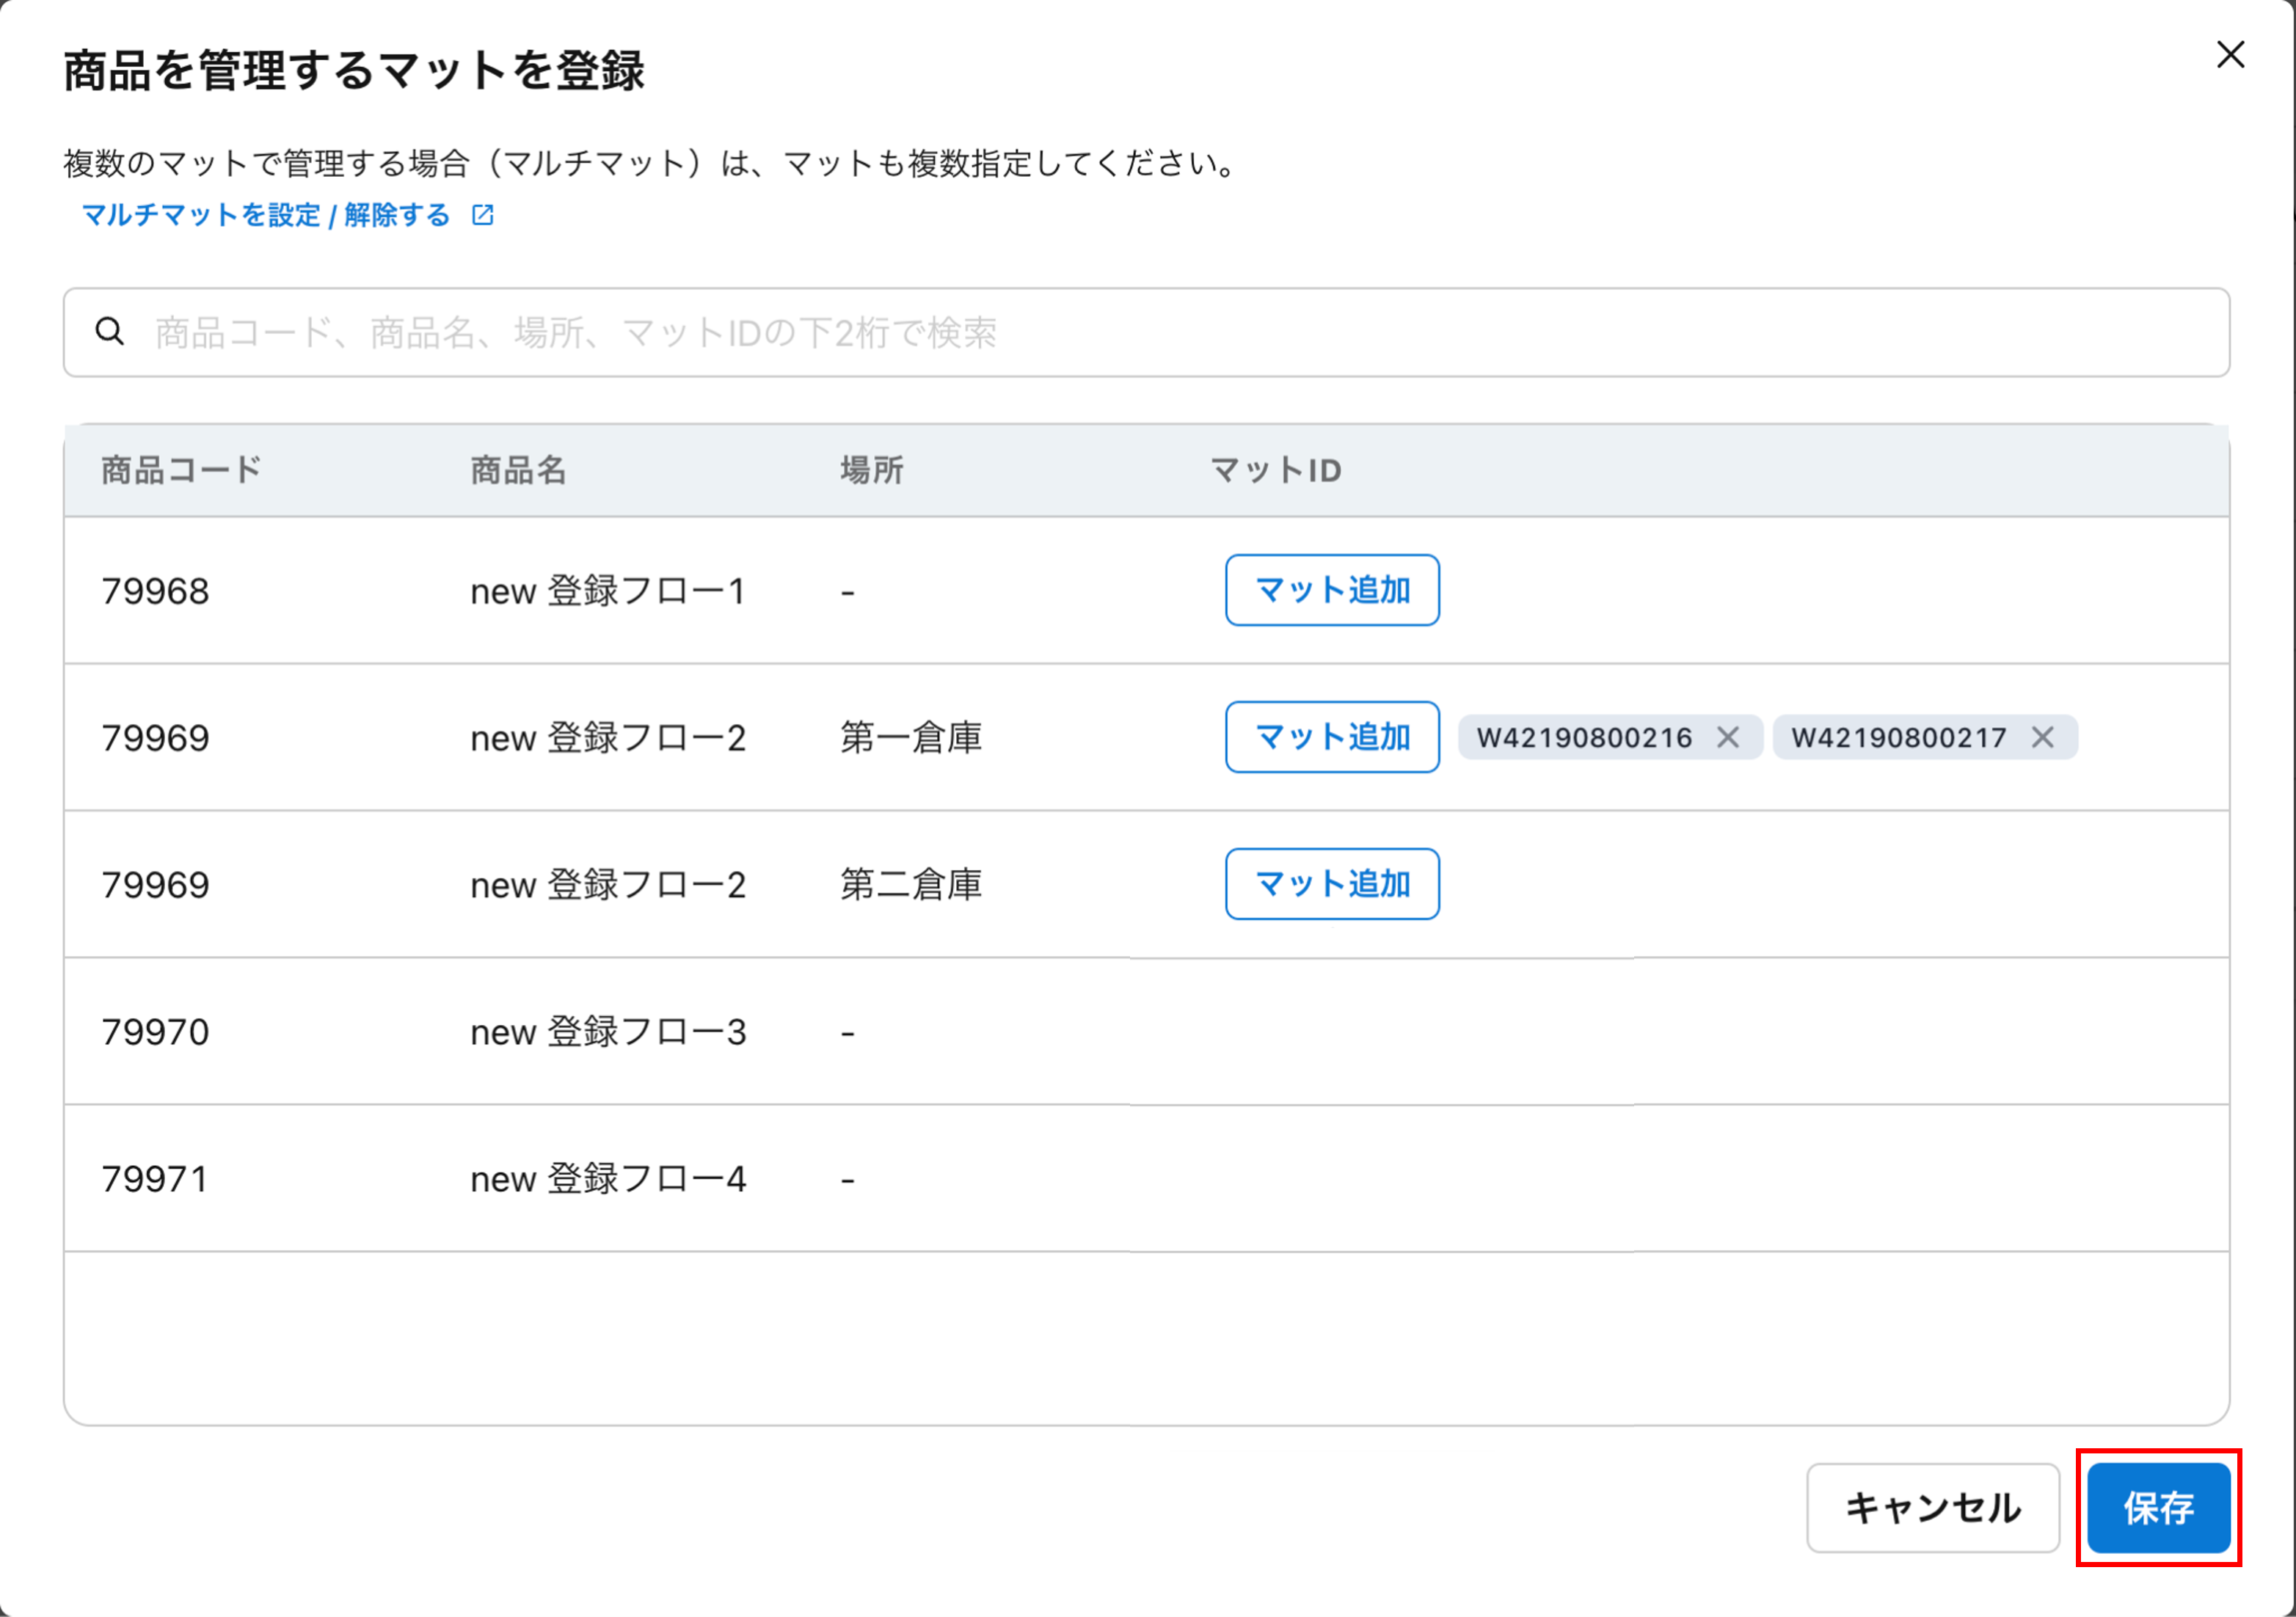
Task: Click the 場所 column header
Action: [x=872, y=470]
